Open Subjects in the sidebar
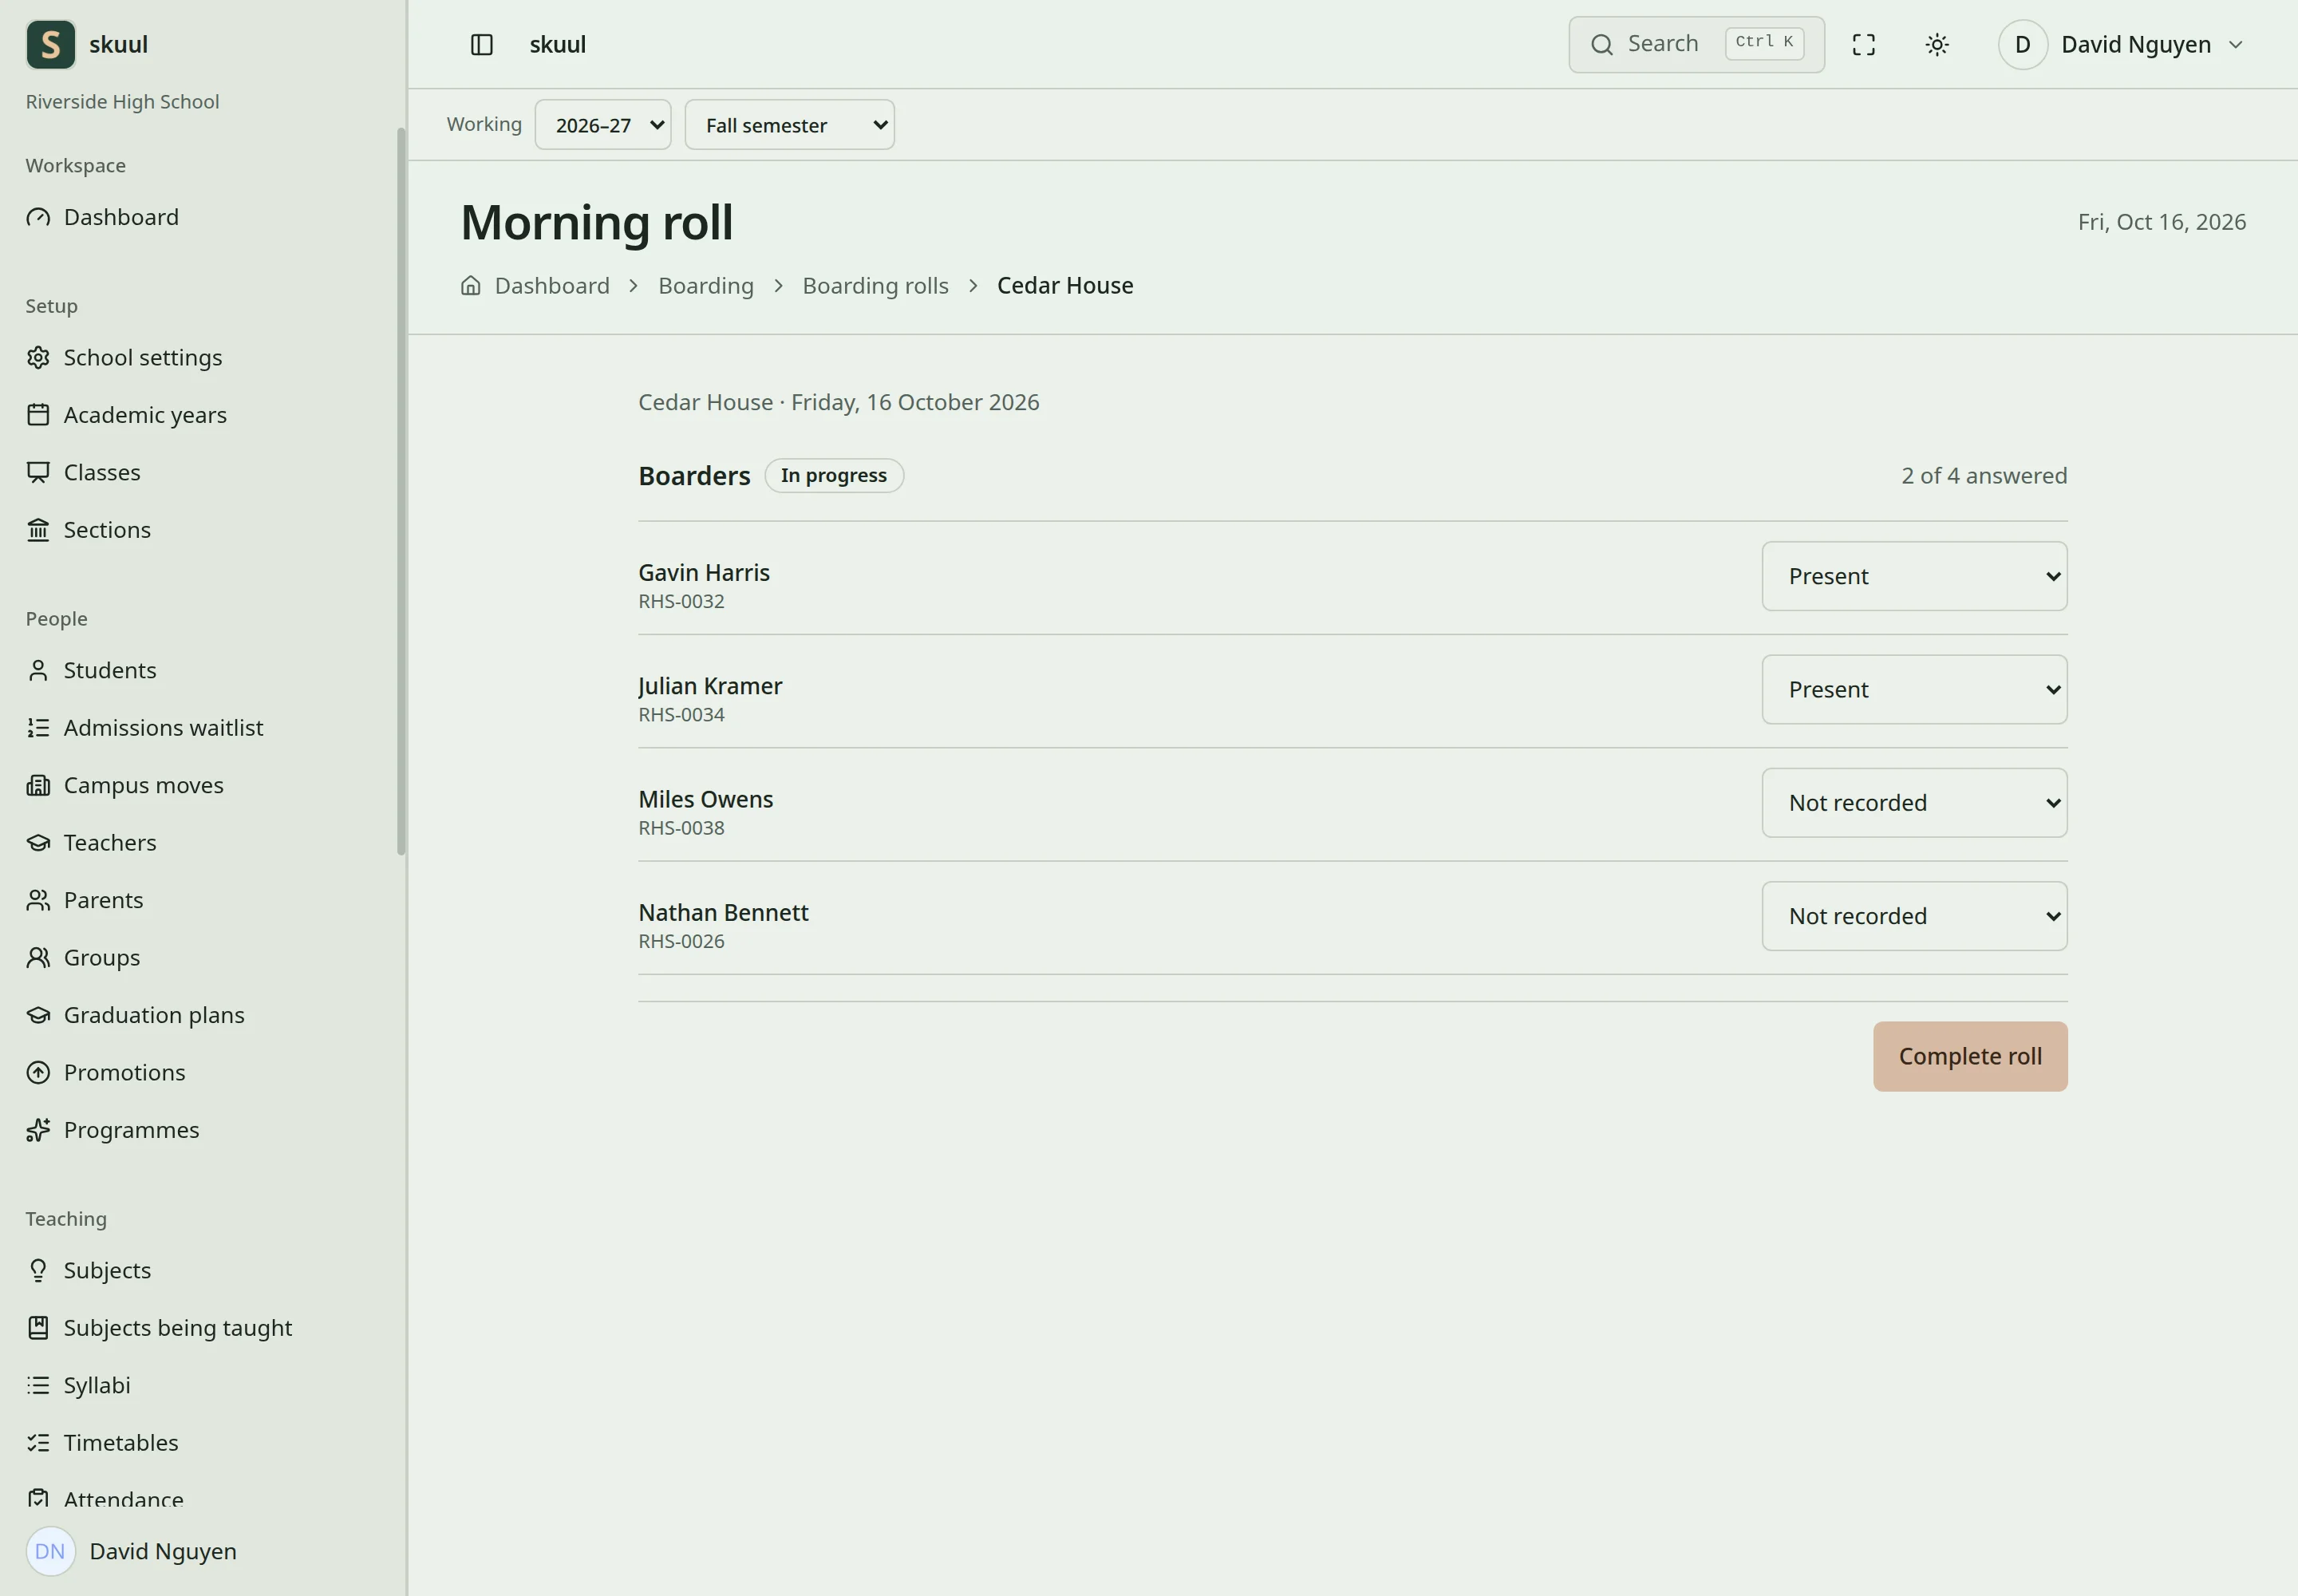Screen dimensions: 2298x1596 coord(201,1270)
